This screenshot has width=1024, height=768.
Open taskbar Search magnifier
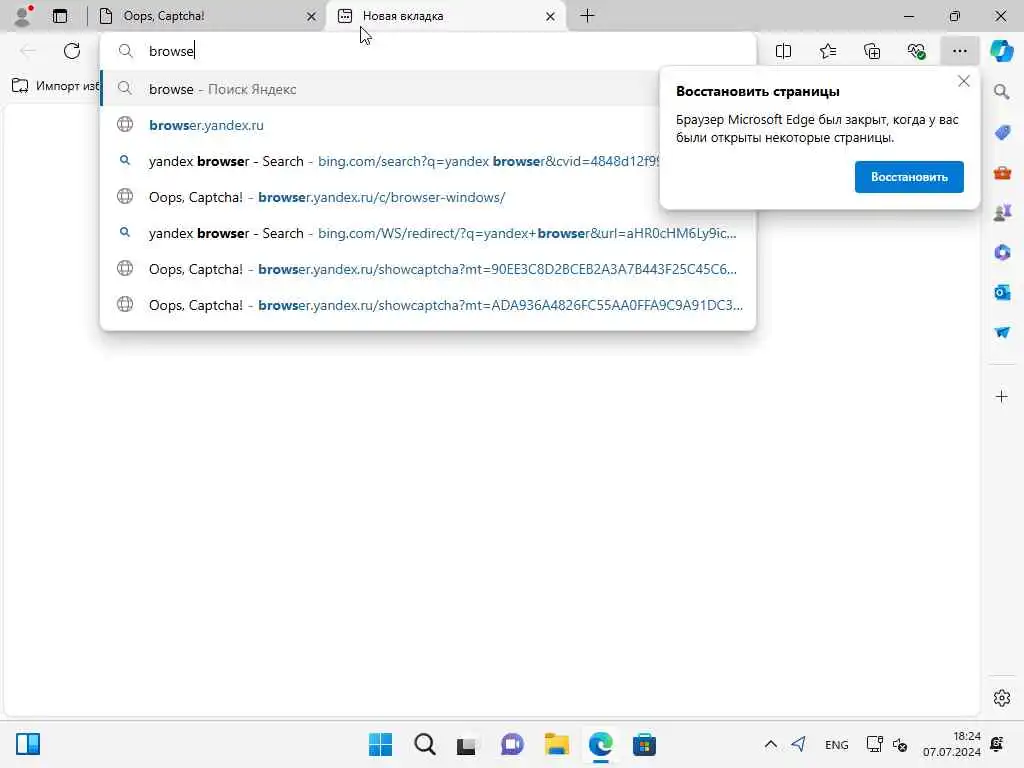(x=424, y=744)
